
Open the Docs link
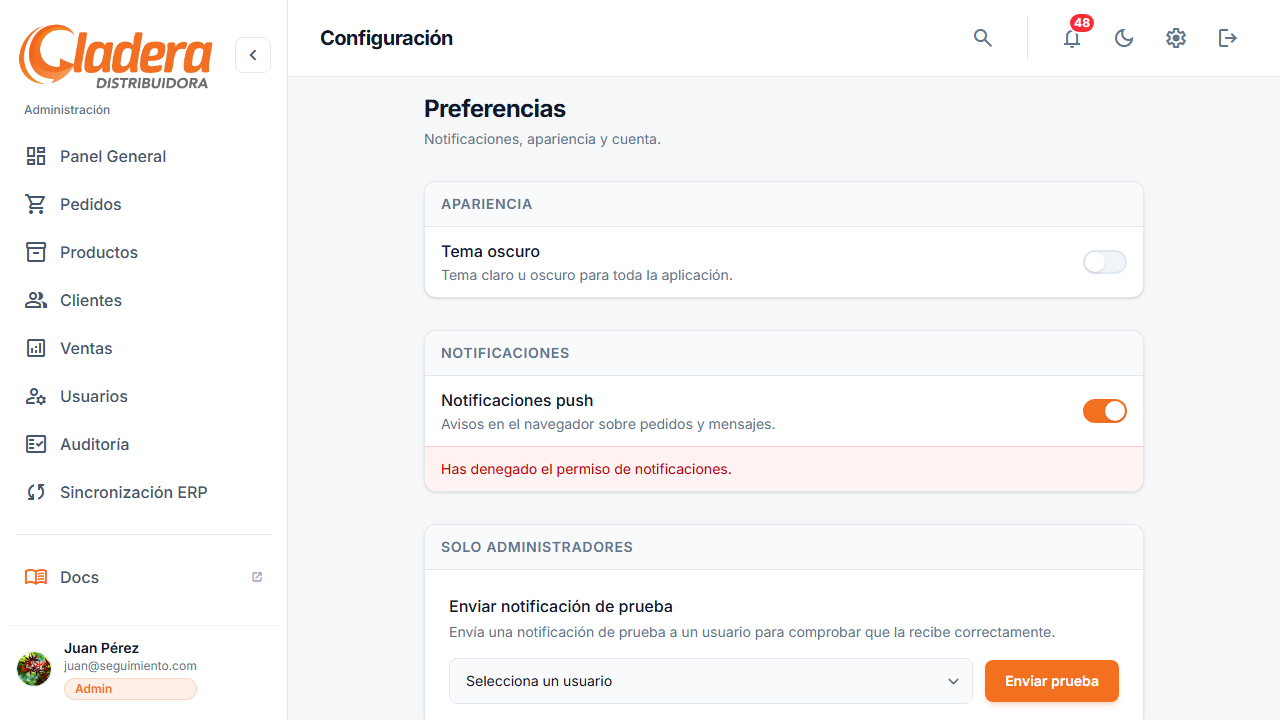tap(80, 577)
